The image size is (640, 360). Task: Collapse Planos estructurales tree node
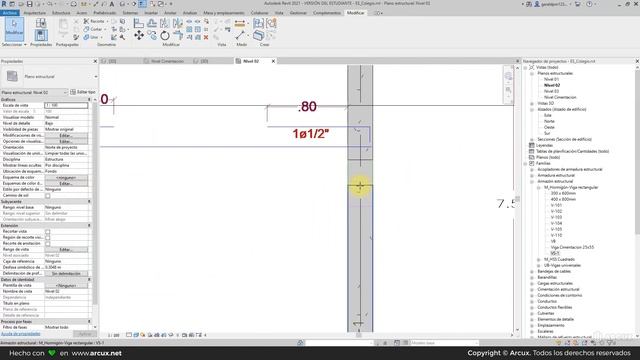point(532,73)
